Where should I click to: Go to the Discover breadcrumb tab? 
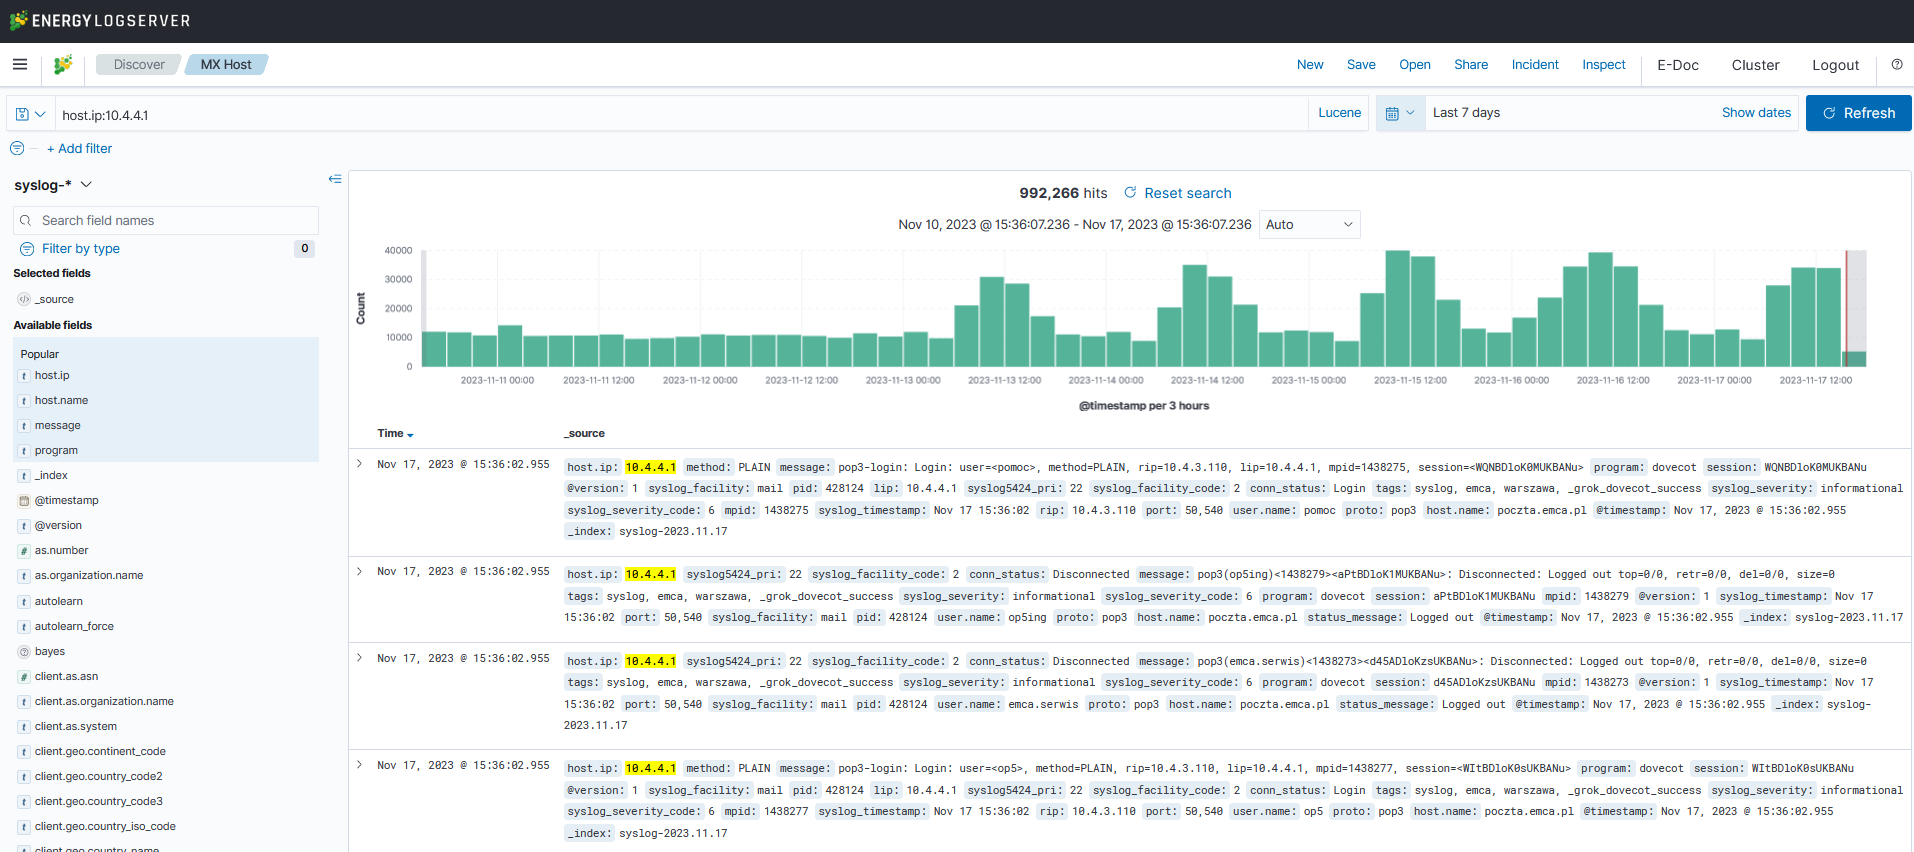139,65
